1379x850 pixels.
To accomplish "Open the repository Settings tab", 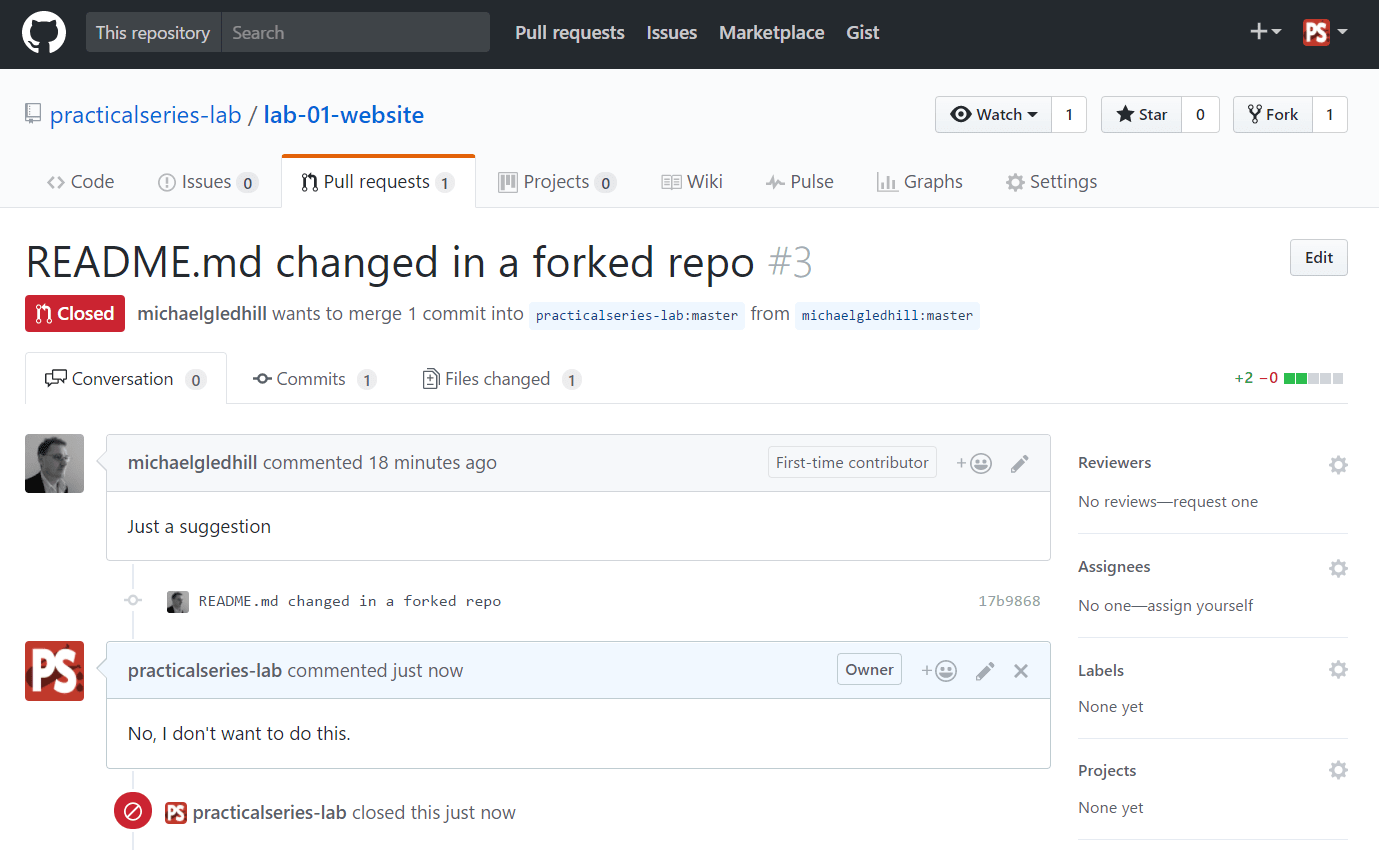I will (x=1051, y=182).
